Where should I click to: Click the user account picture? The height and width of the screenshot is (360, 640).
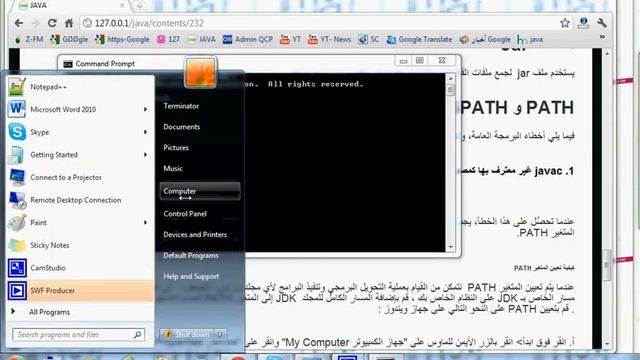200,72
